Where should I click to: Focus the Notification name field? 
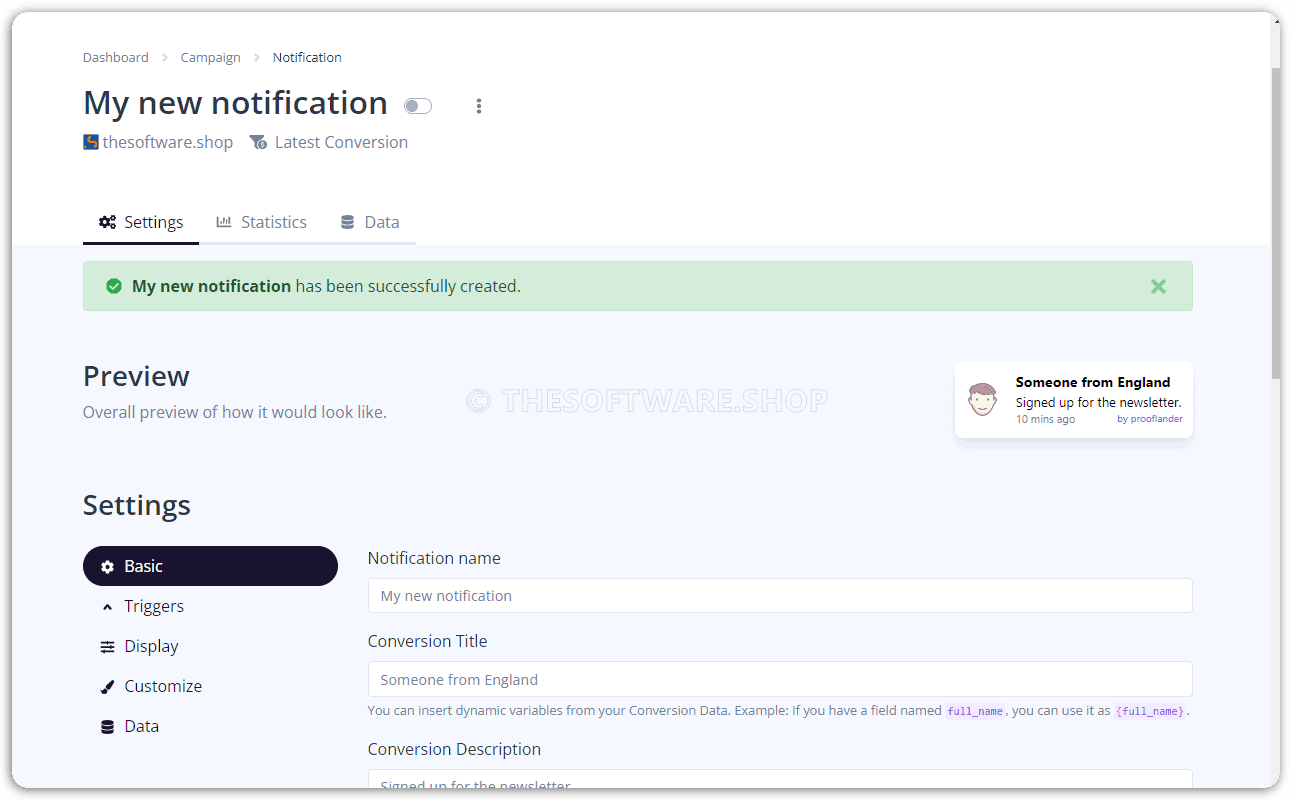780,595
